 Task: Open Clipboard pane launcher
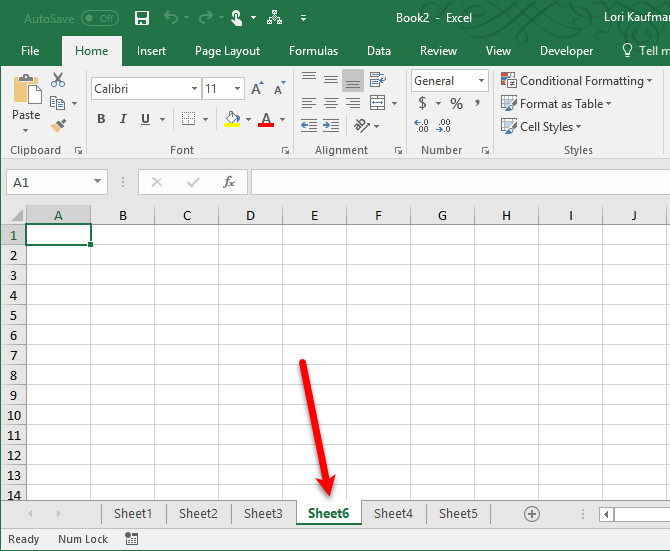(x=78, y=150)
